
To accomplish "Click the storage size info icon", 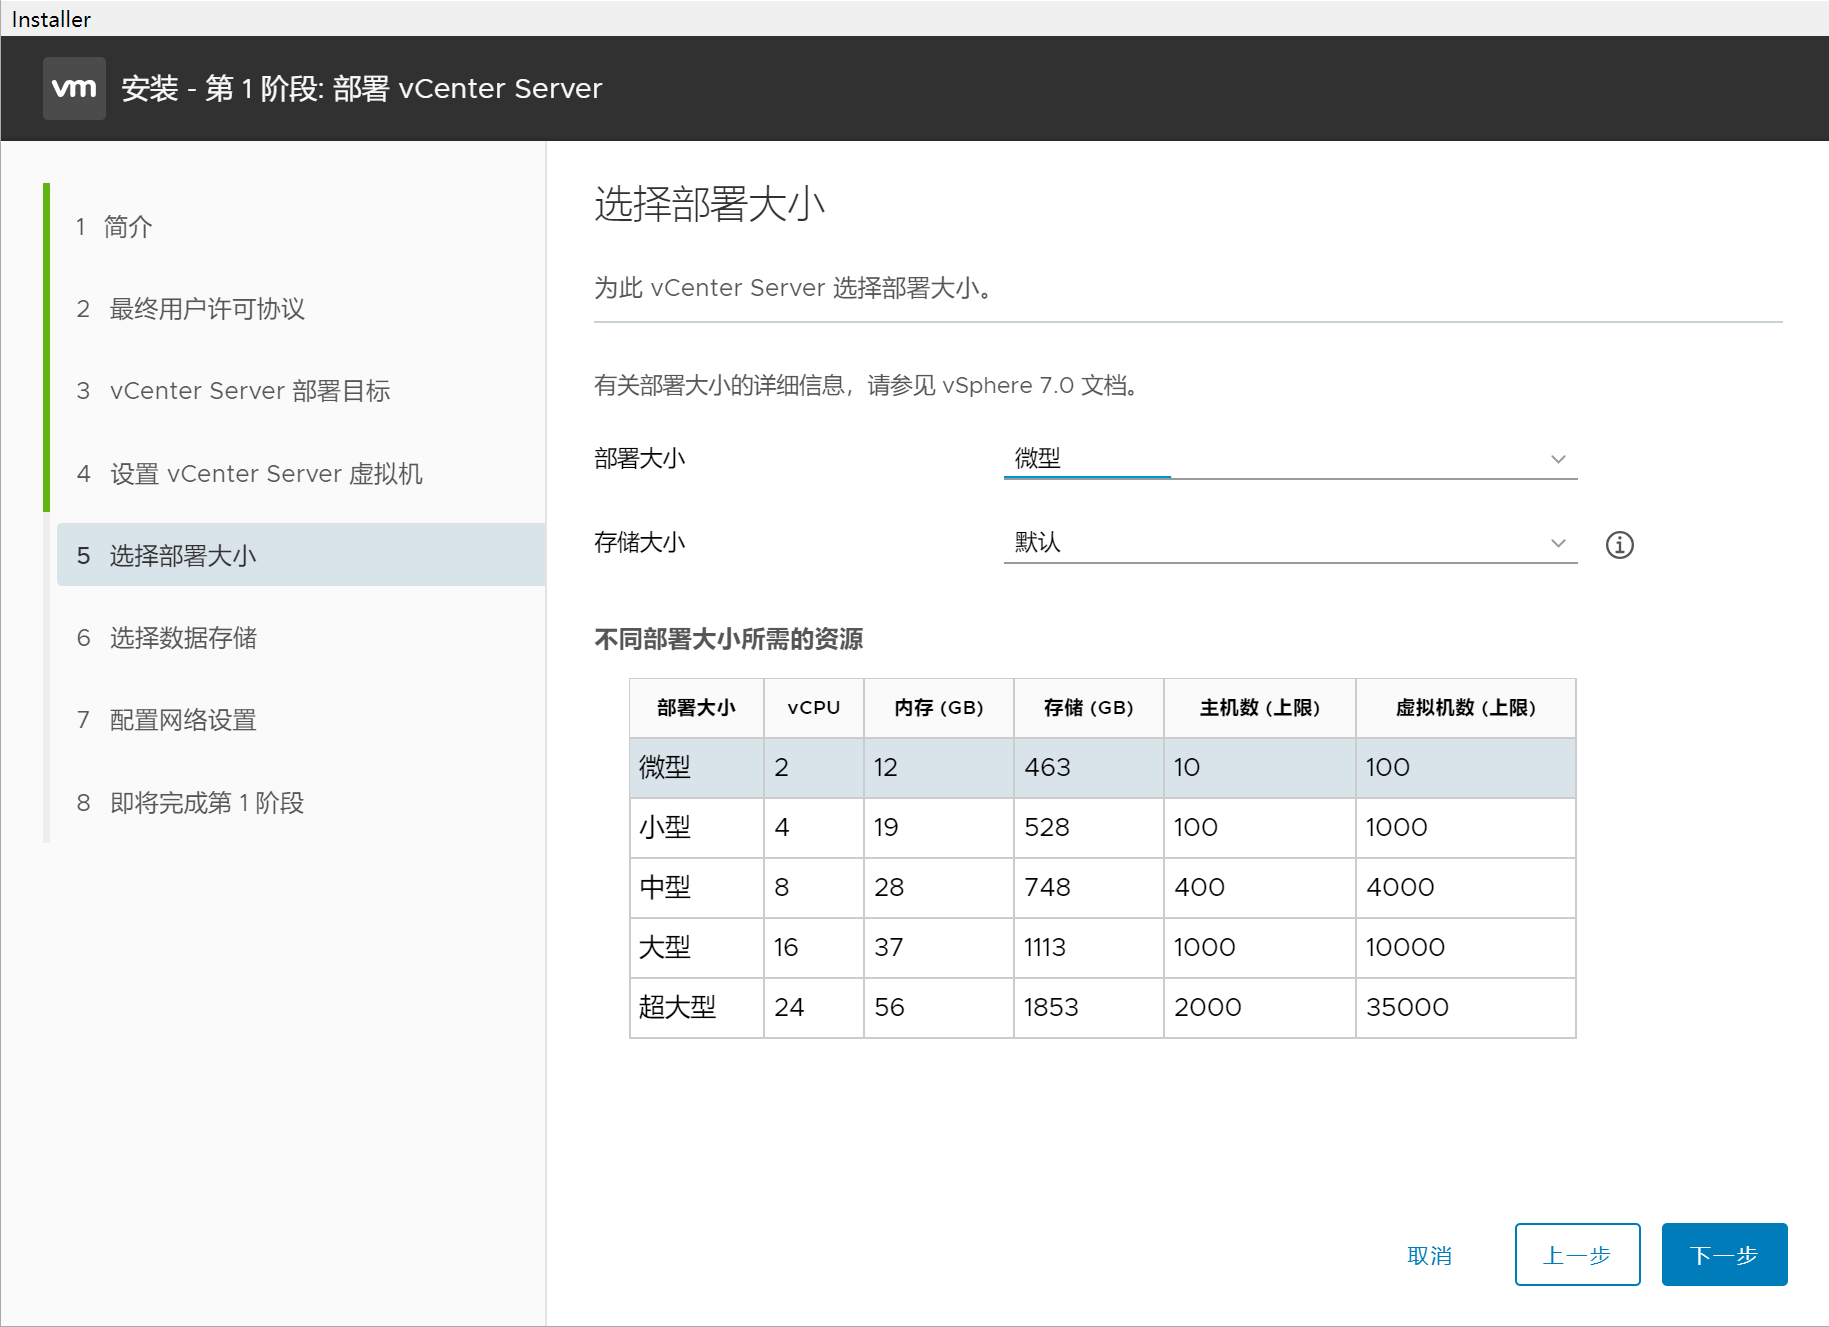I will [x=1619, y=545].
